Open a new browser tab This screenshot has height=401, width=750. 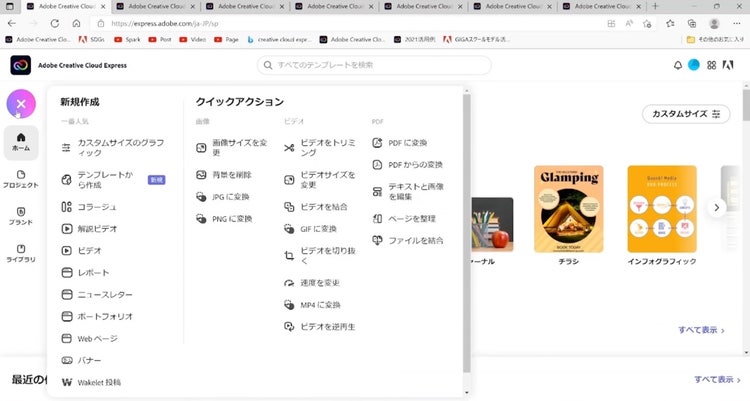655,7
